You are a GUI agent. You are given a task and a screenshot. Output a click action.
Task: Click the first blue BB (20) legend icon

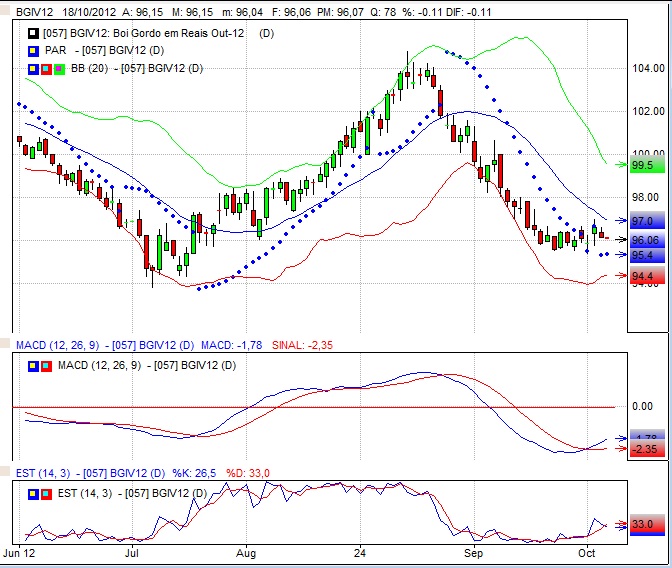point(33,69)
